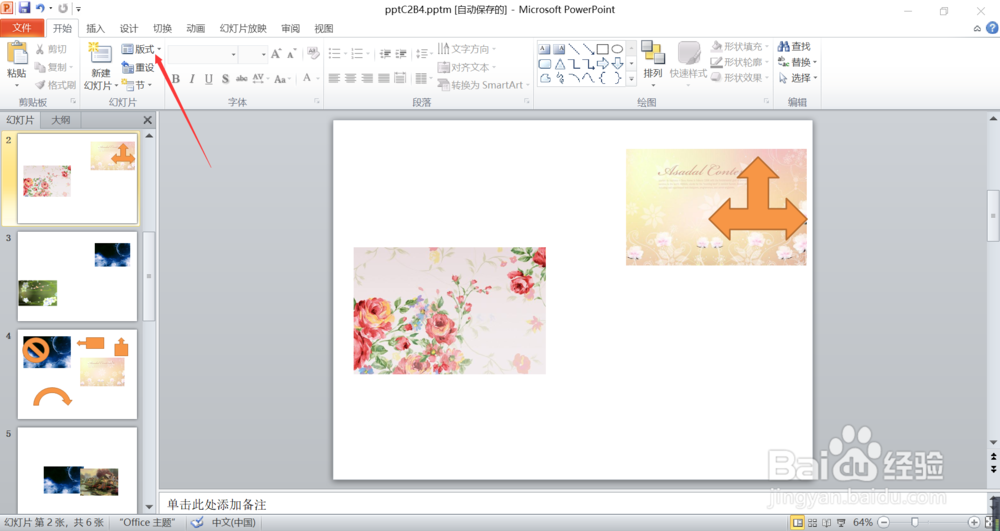Open the Customize Quick Access Toolbar dropdown
Viewport: 1000px width, 531px height.
[x=78, y=9]
